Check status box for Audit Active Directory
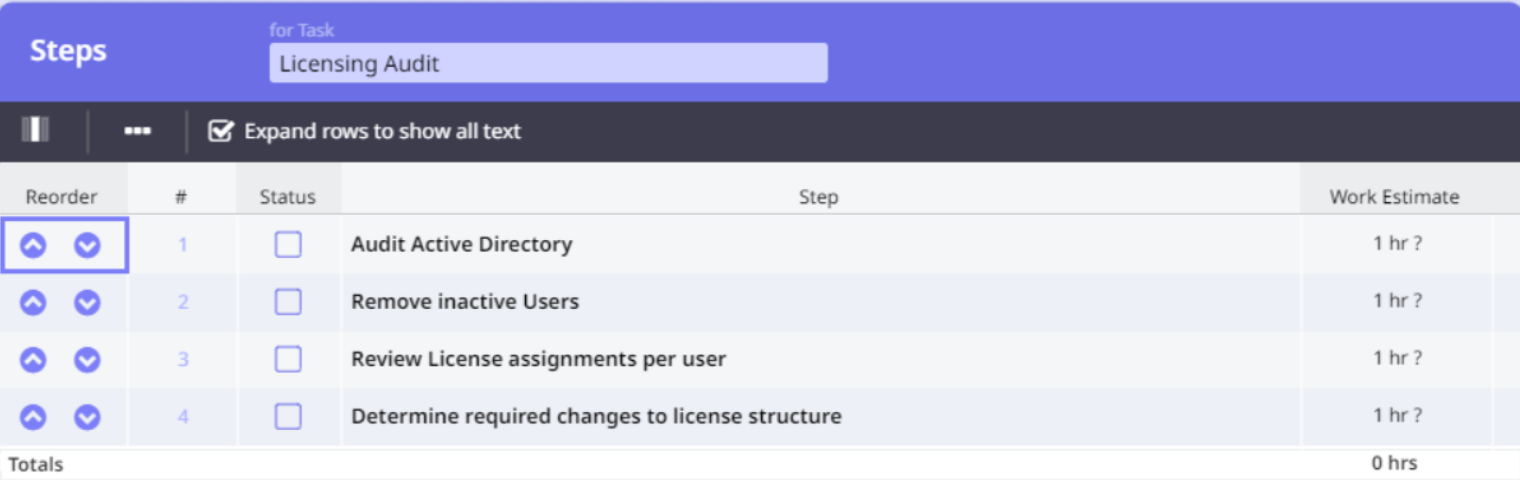The width and height of the screenshot is (1520, 480). [288, 245]
